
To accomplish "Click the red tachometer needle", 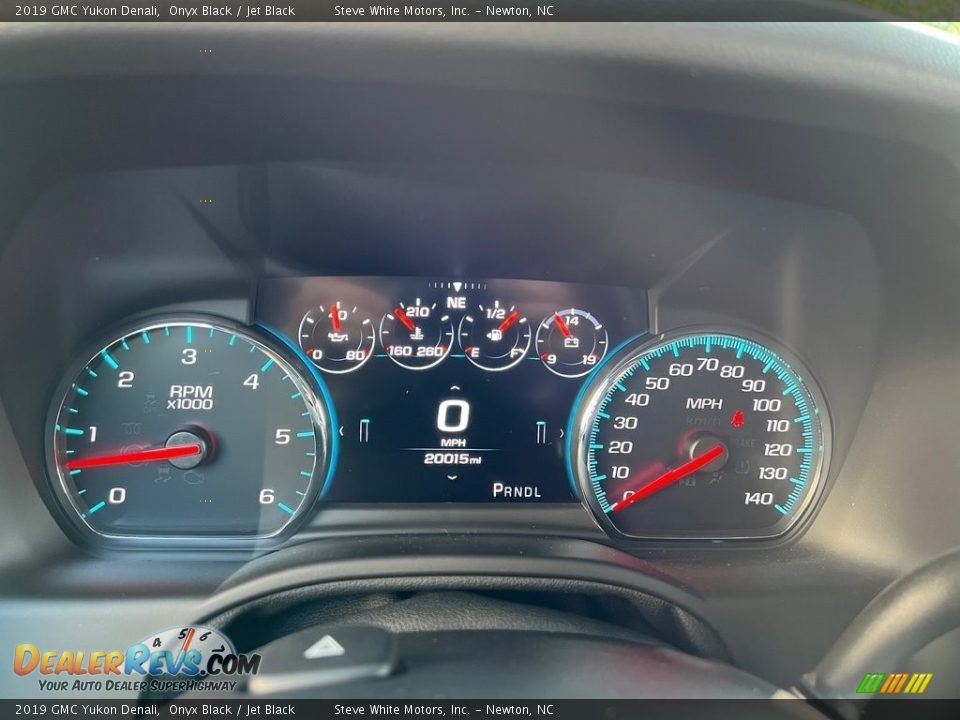I will [132, 457].
